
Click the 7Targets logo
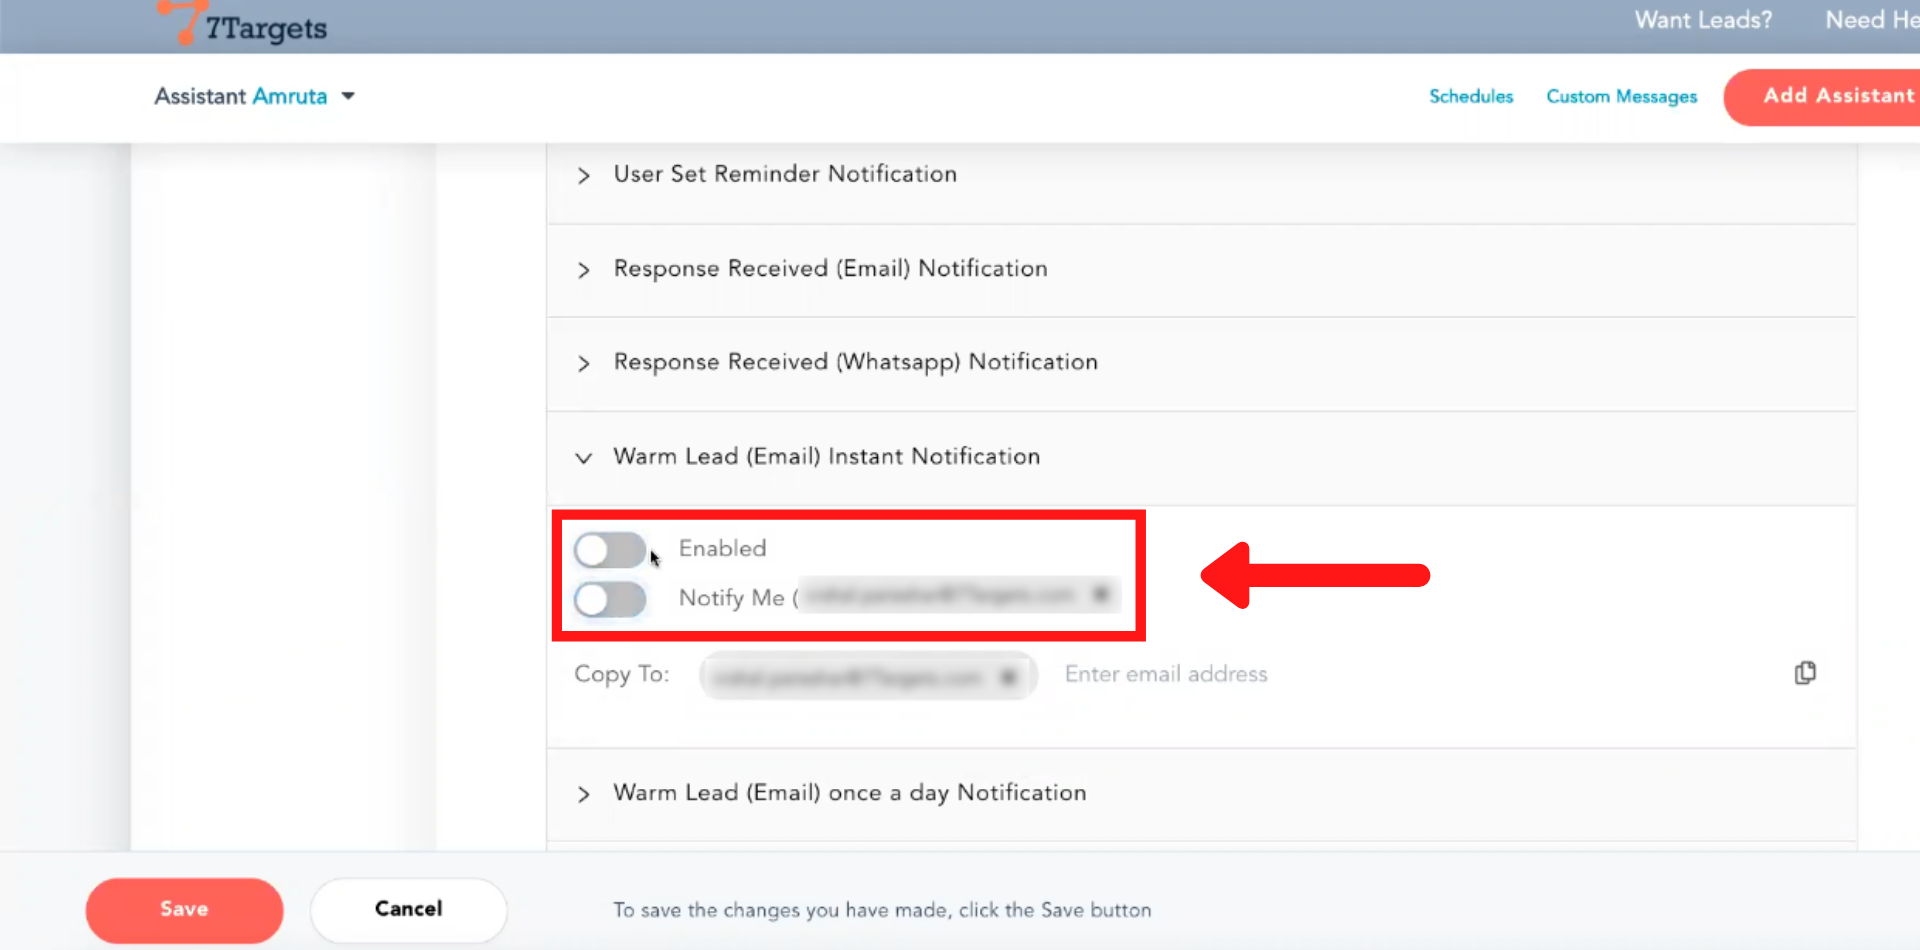tap(245, 25)
